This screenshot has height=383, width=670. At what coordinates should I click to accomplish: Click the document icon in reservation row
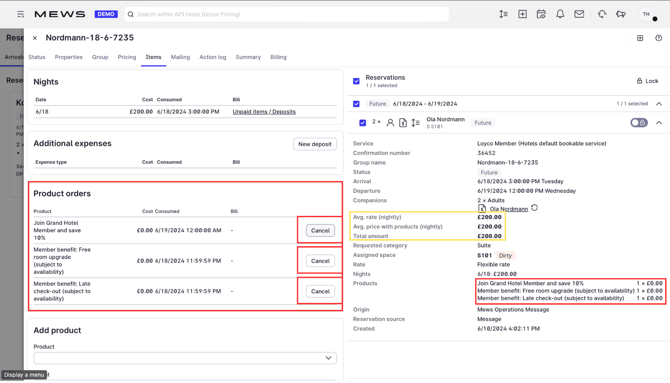pyautogui.click(x=403, y=123)
